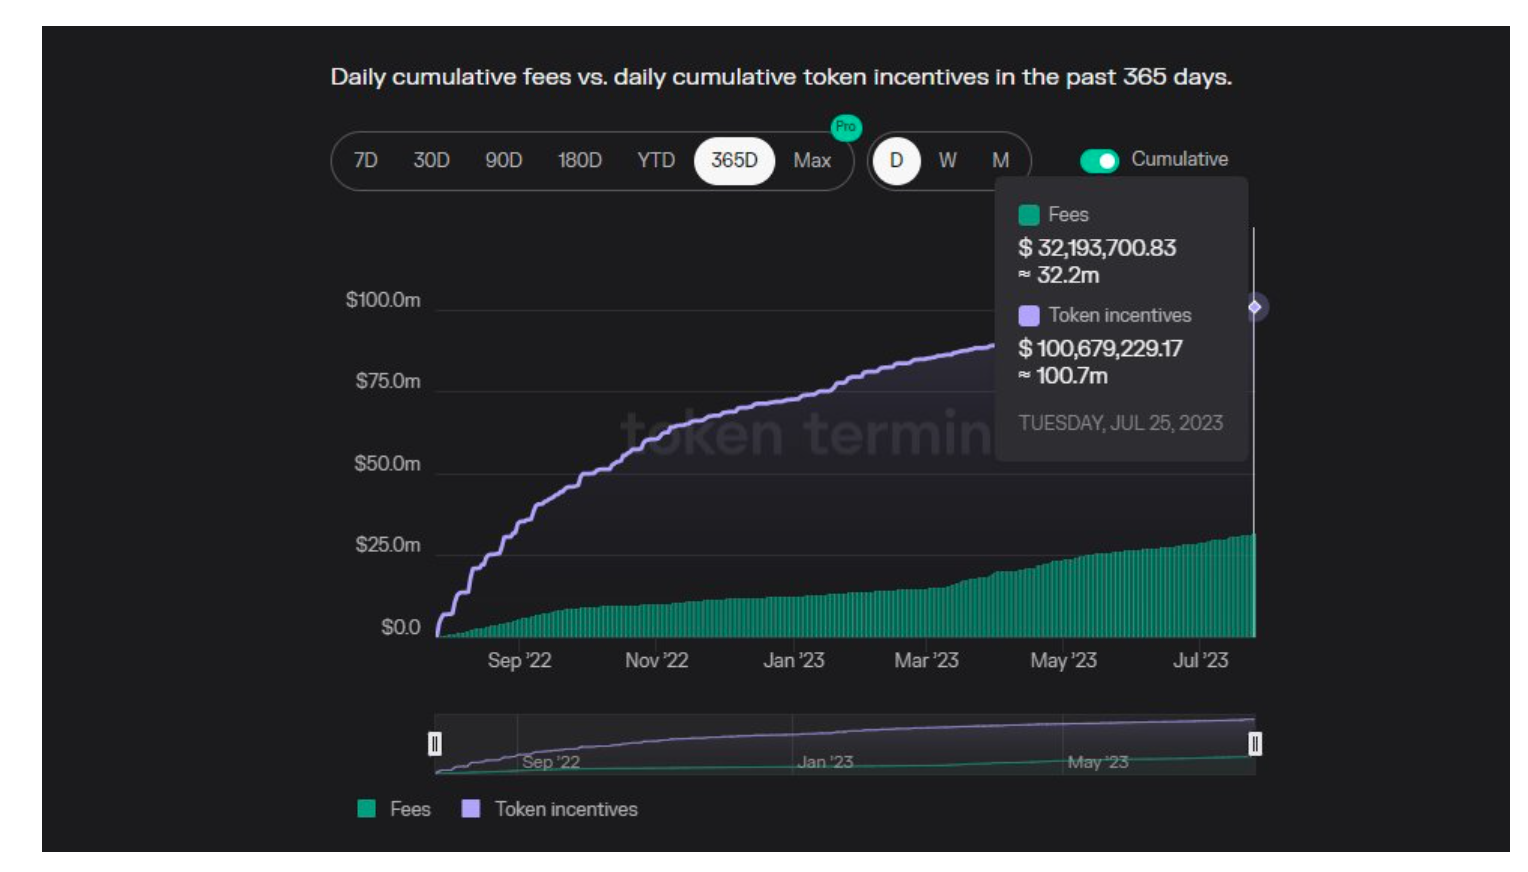Click the green Fees swatch in tooltip
Image resolution: width=1528 pixels, height=872 pixels.
pyautogui.click(x=1029, y=215)
